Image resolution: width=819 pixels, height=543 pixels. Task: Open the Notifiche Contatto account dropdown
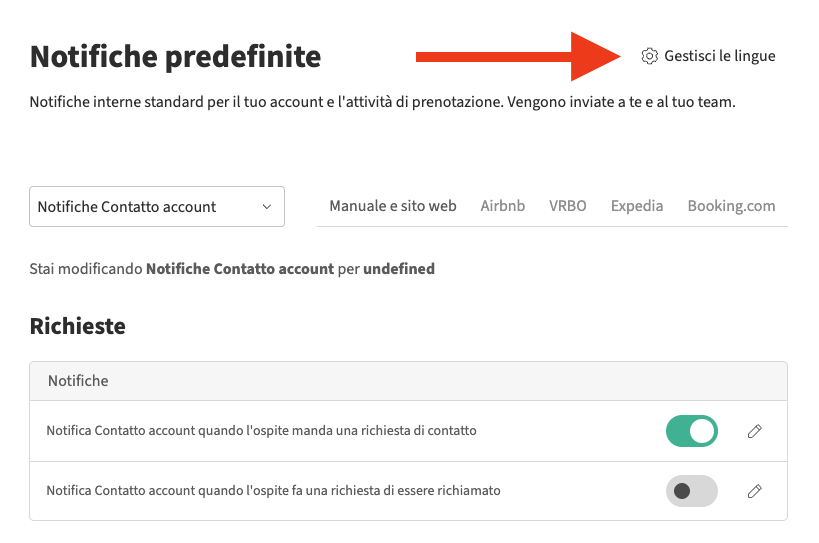[x=157, y=207]
